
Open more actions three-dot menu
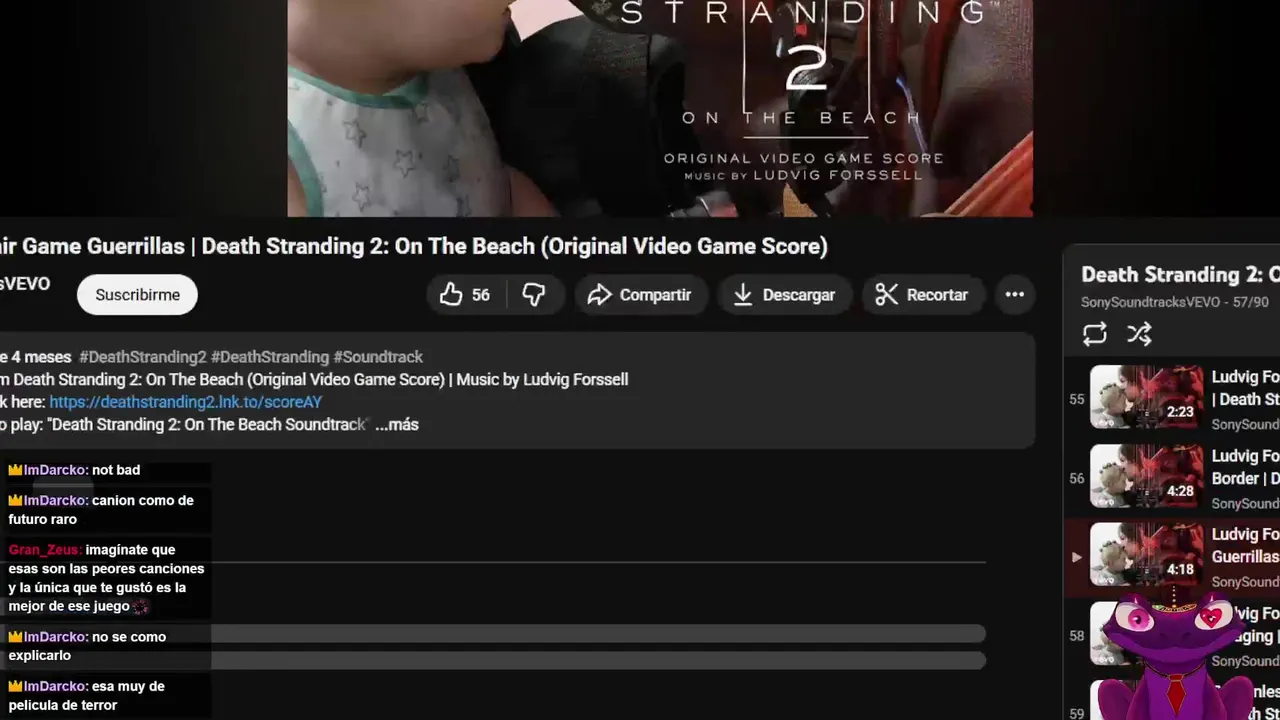coord(1014,295)
